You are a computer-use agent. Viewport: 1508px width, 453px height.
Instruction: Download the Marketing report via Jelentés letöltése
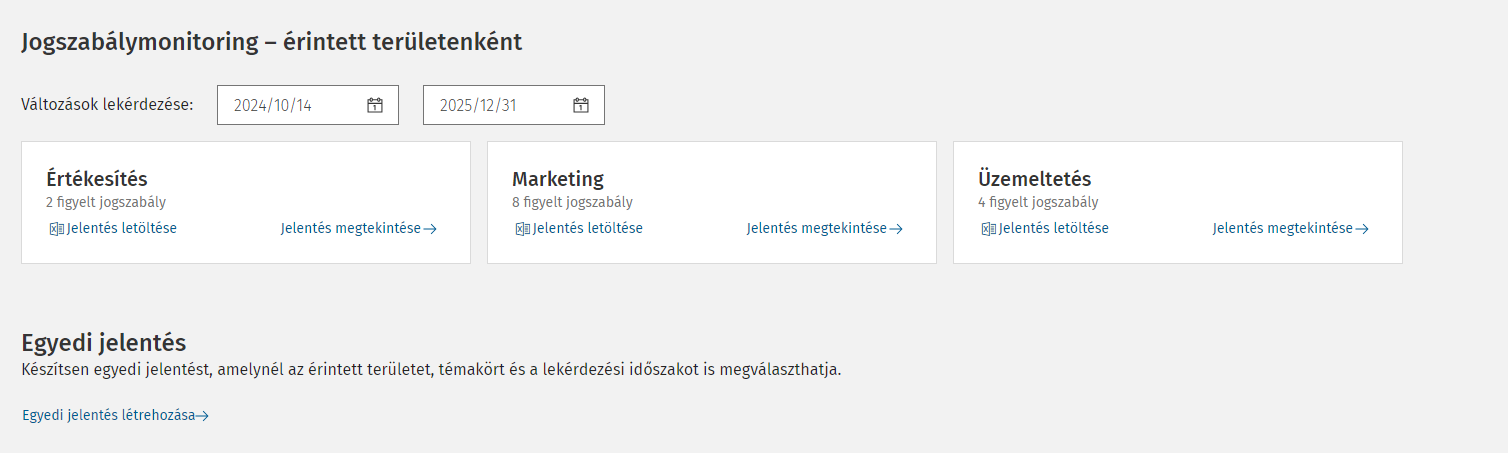point(588,228)
